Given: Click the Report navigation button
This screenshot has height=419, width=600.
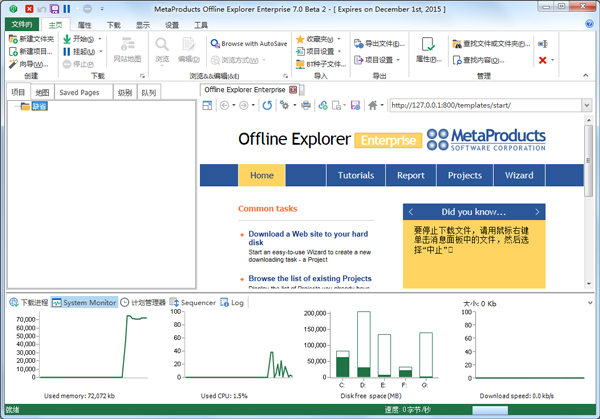Looking at the screenshot, I should click(x=411, y=175).
